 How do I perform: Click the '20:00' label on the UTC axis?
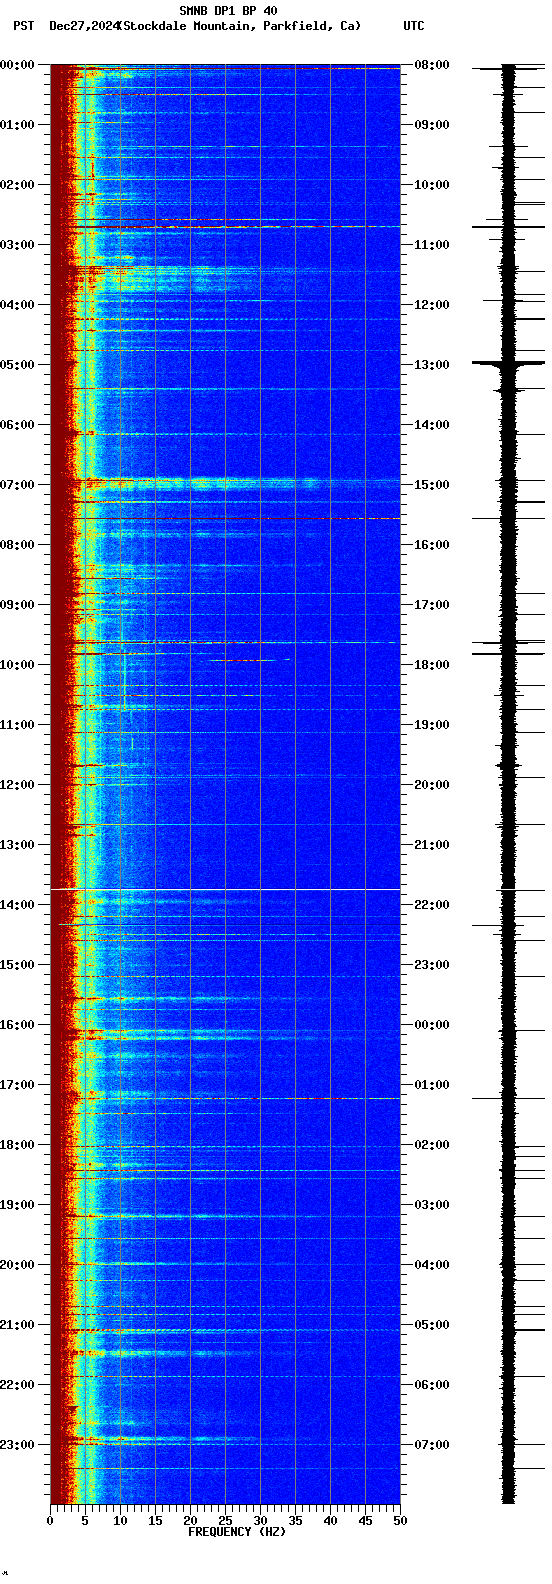432,785
